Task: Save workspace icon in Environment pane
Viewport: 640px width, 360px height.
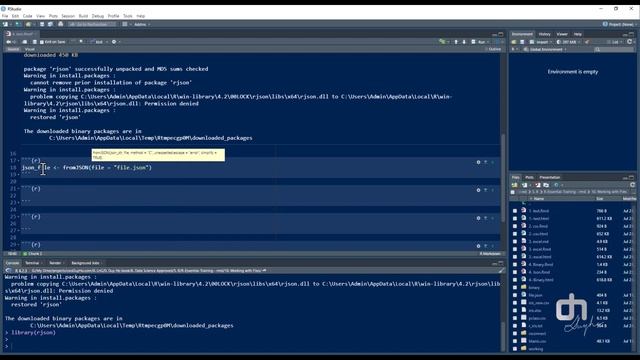Action: (522, 42)
